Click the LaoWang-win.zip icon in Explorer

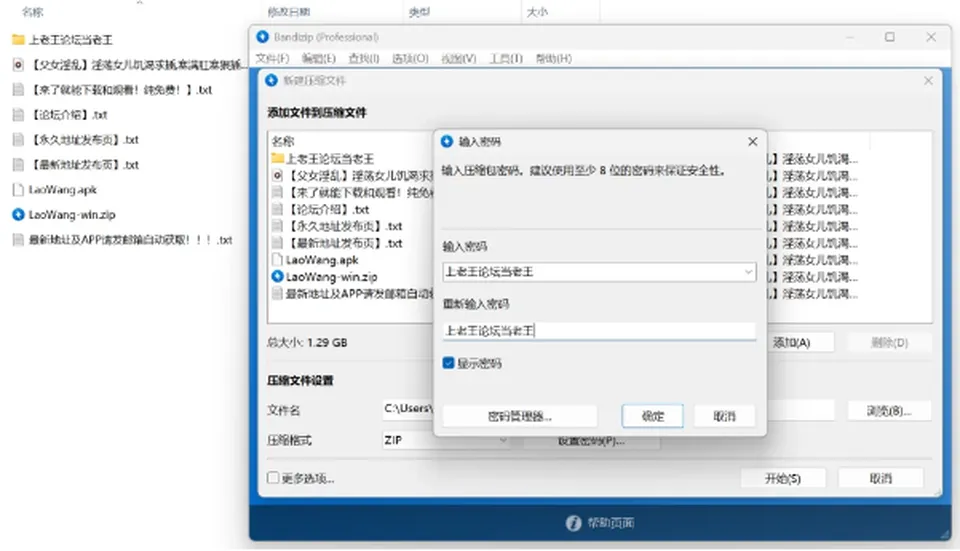18,214
